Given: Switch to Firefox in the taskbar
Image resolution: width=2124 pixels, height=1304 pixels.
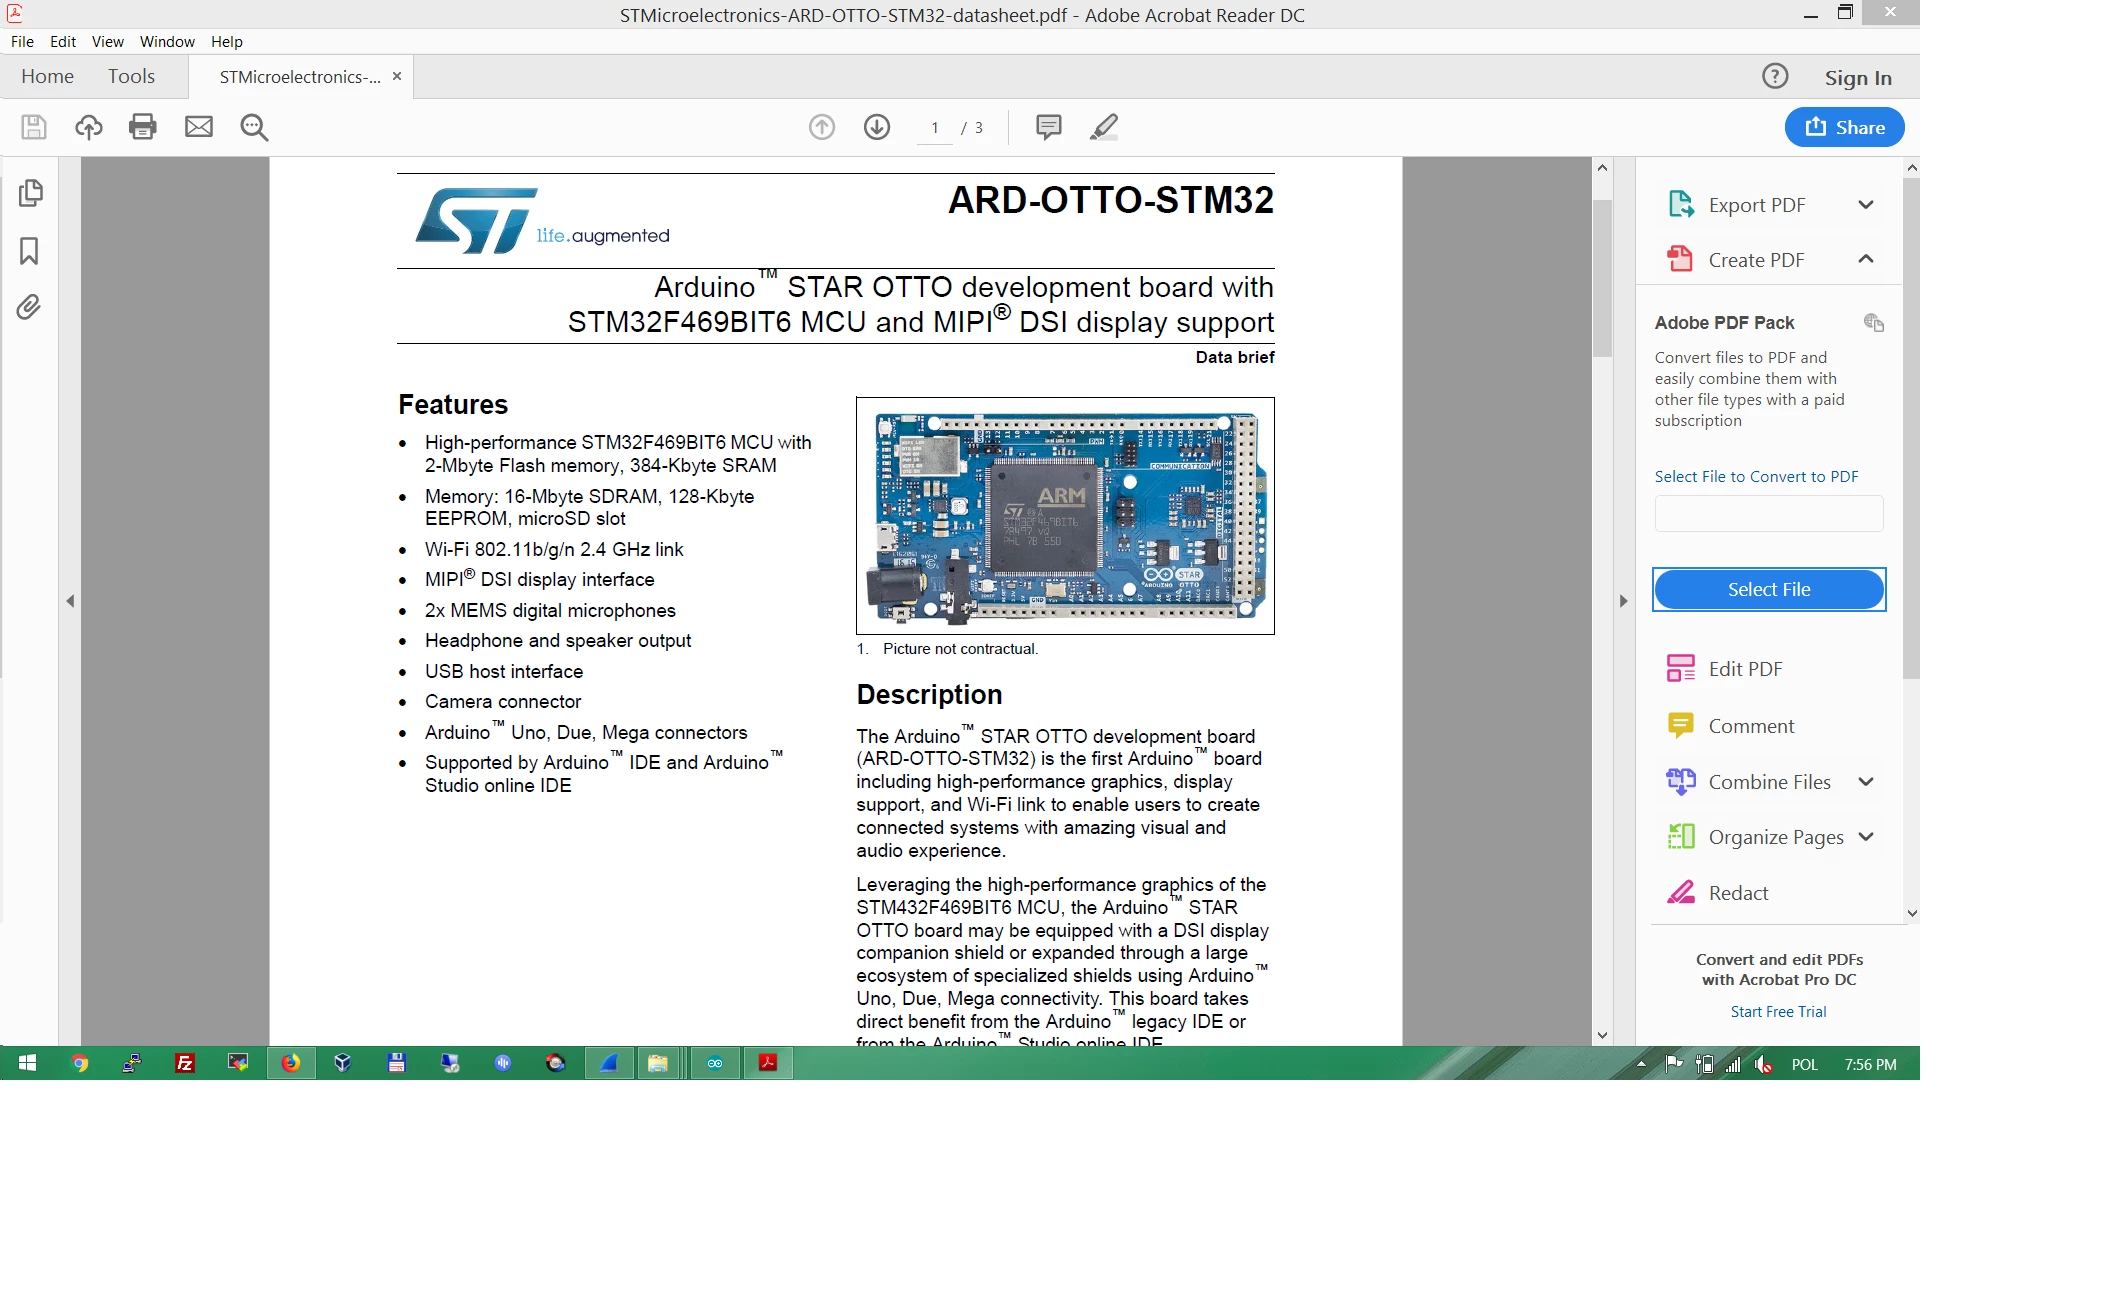Looking at the screenshot, I should point(291,1063).
